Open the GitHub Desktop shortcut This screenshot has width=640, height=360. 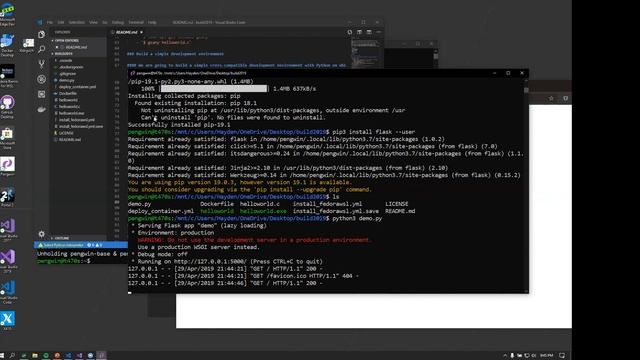coord(7,107)
